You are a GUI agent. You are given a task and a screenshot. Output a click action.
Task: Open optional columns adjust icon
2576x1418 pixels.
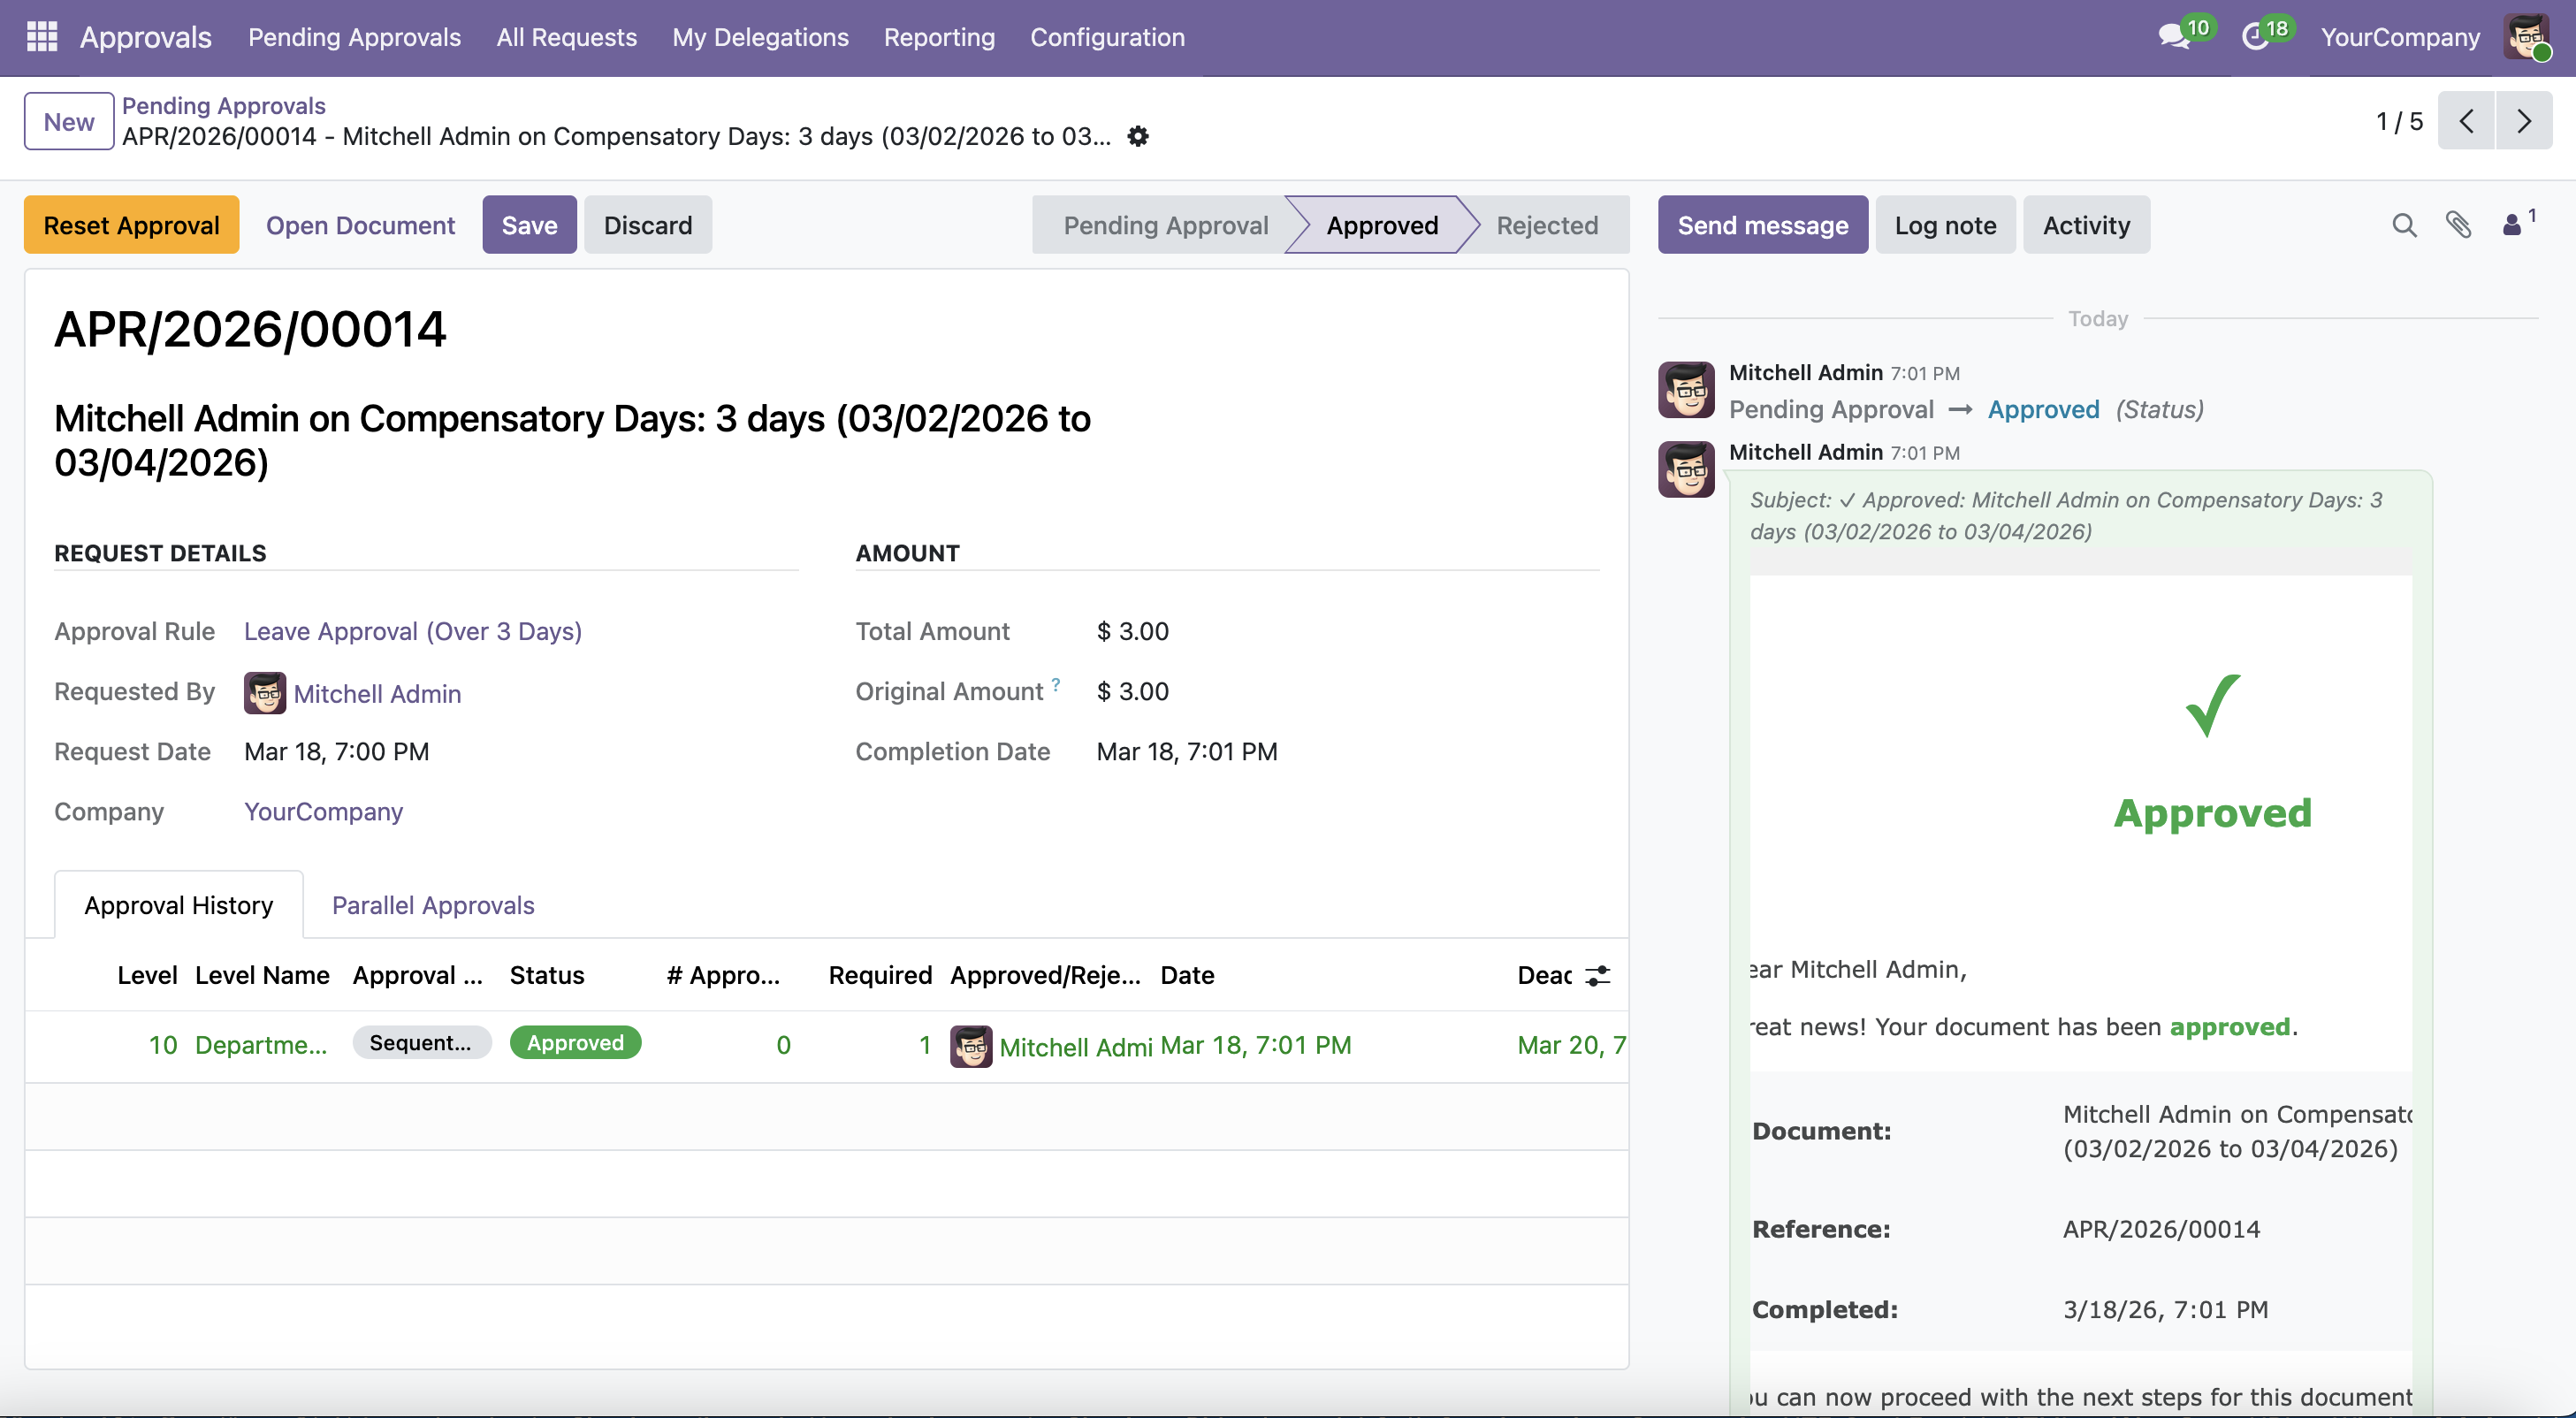pyautogui.click(x=1598, y=975)
